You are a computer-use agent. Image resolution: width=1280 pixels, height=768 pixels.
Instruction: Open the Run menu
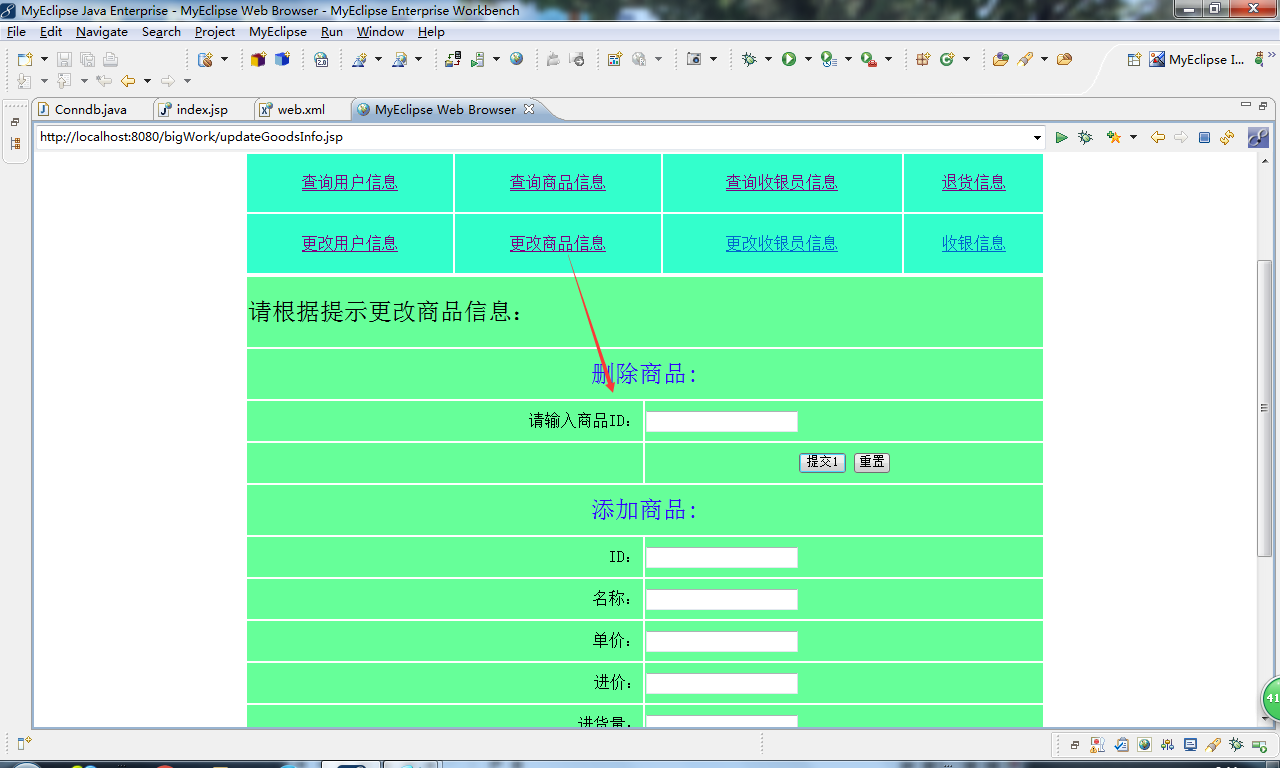coord(332,32)
